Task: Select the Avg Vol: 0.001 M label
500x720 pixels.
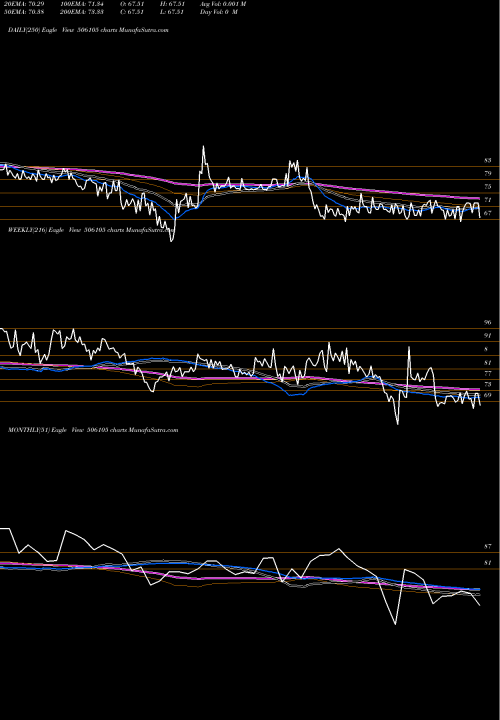Action: (223, 4)
